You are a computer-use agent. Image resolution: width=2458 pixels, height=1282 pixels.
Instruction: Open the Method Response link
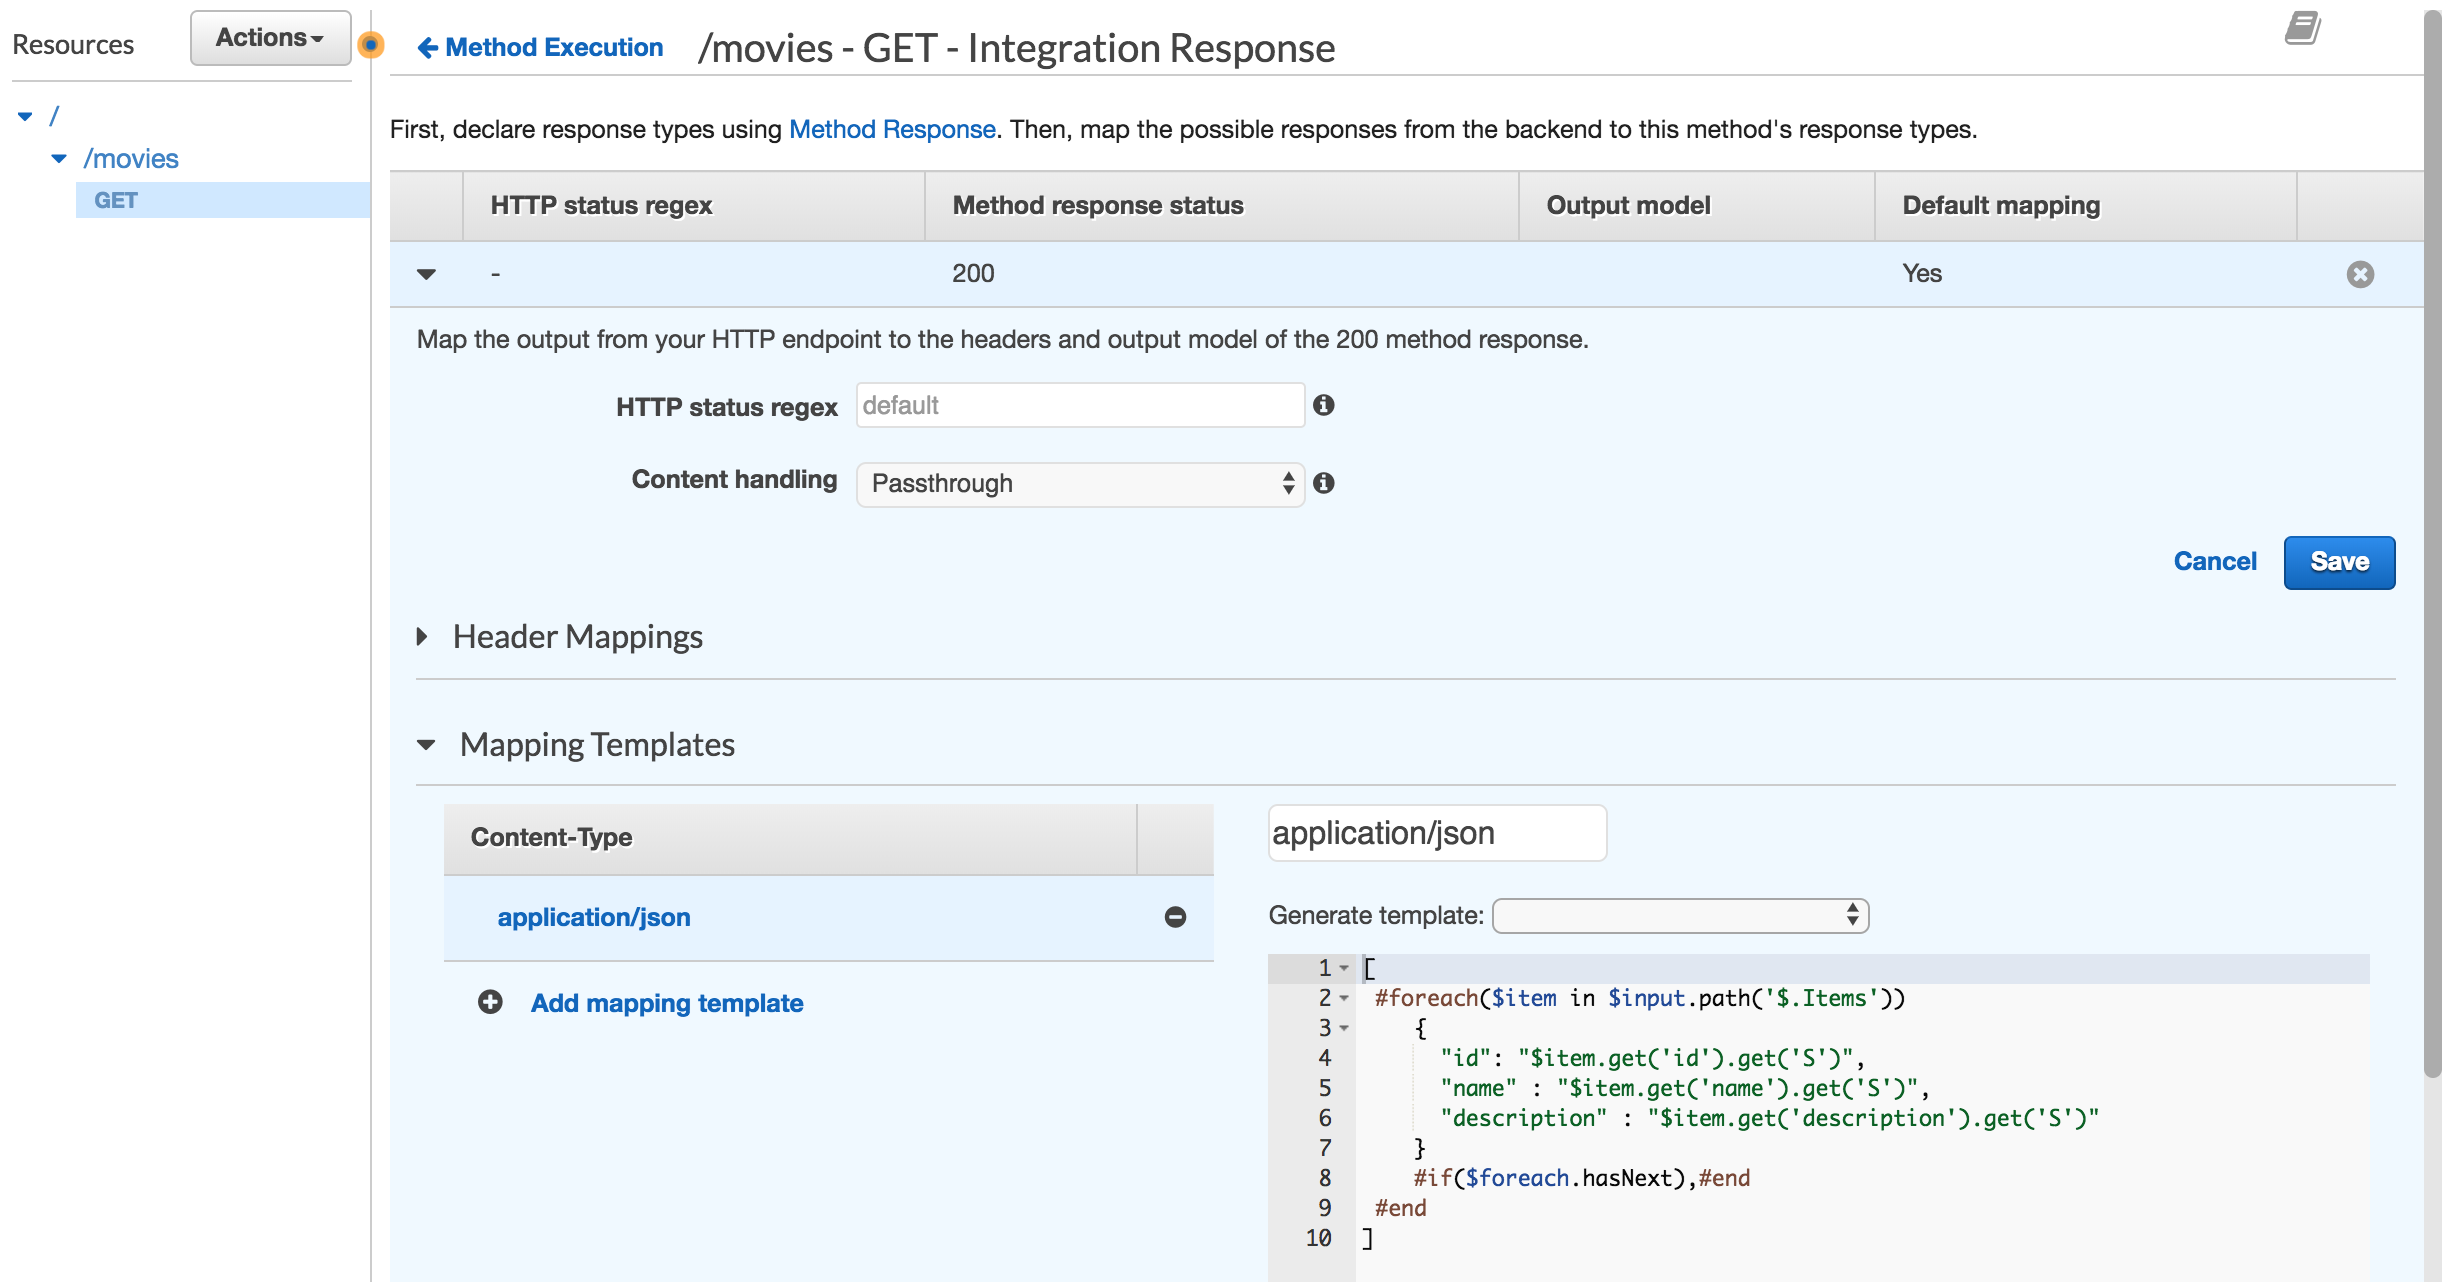(890, 129)
